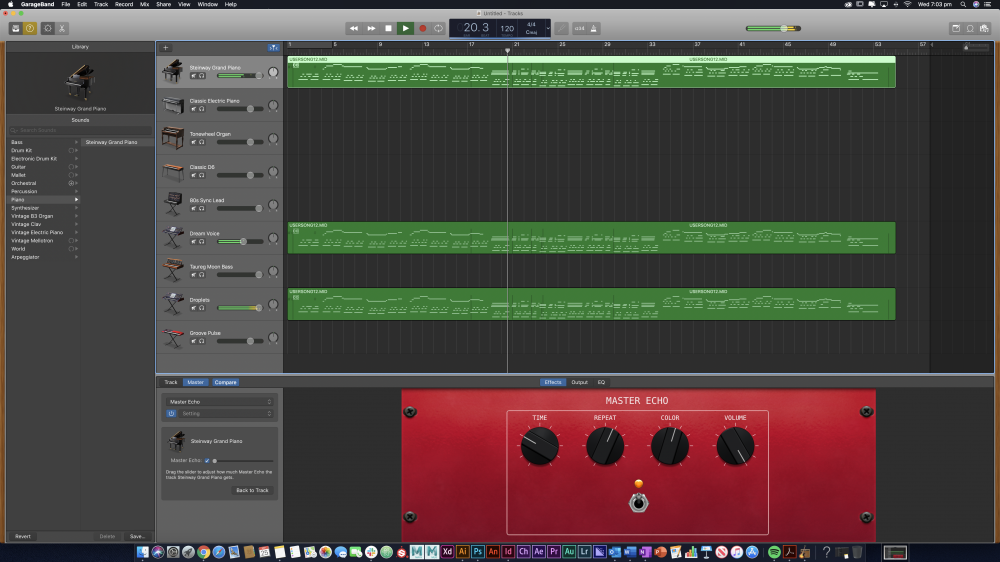
Task: Switch to the Track tab
Action: point(171,382)
